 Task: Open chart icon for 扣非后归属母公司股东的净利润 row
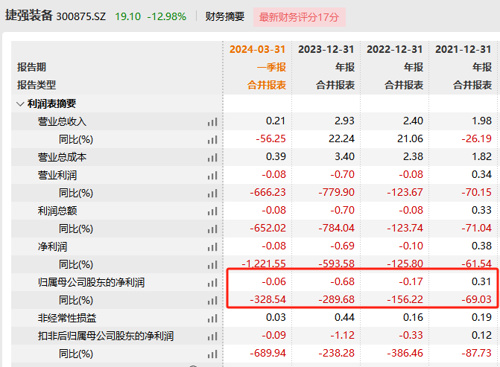tap(212, 337)
